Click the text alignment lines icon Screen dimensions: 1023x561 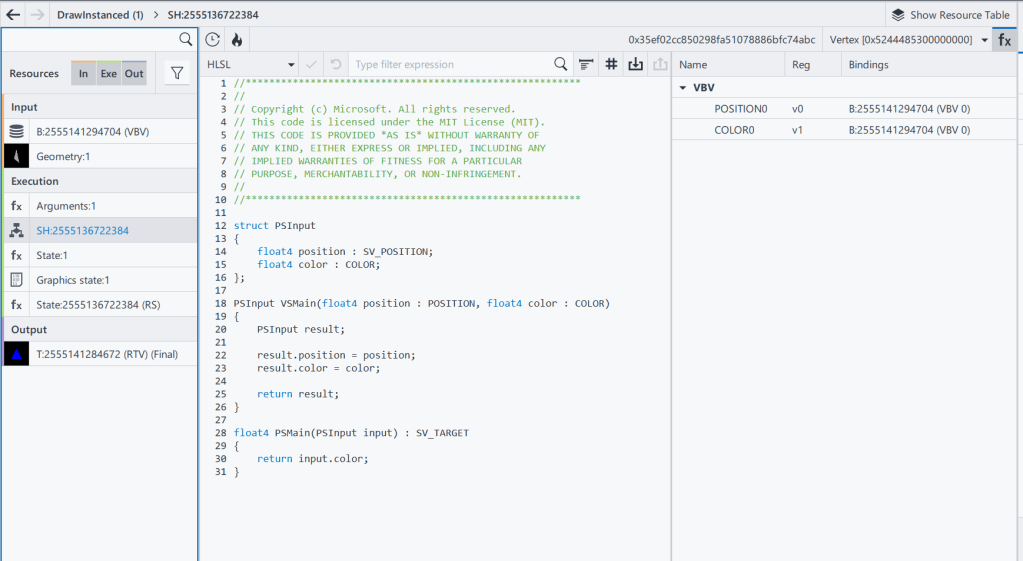pos(586,64)
